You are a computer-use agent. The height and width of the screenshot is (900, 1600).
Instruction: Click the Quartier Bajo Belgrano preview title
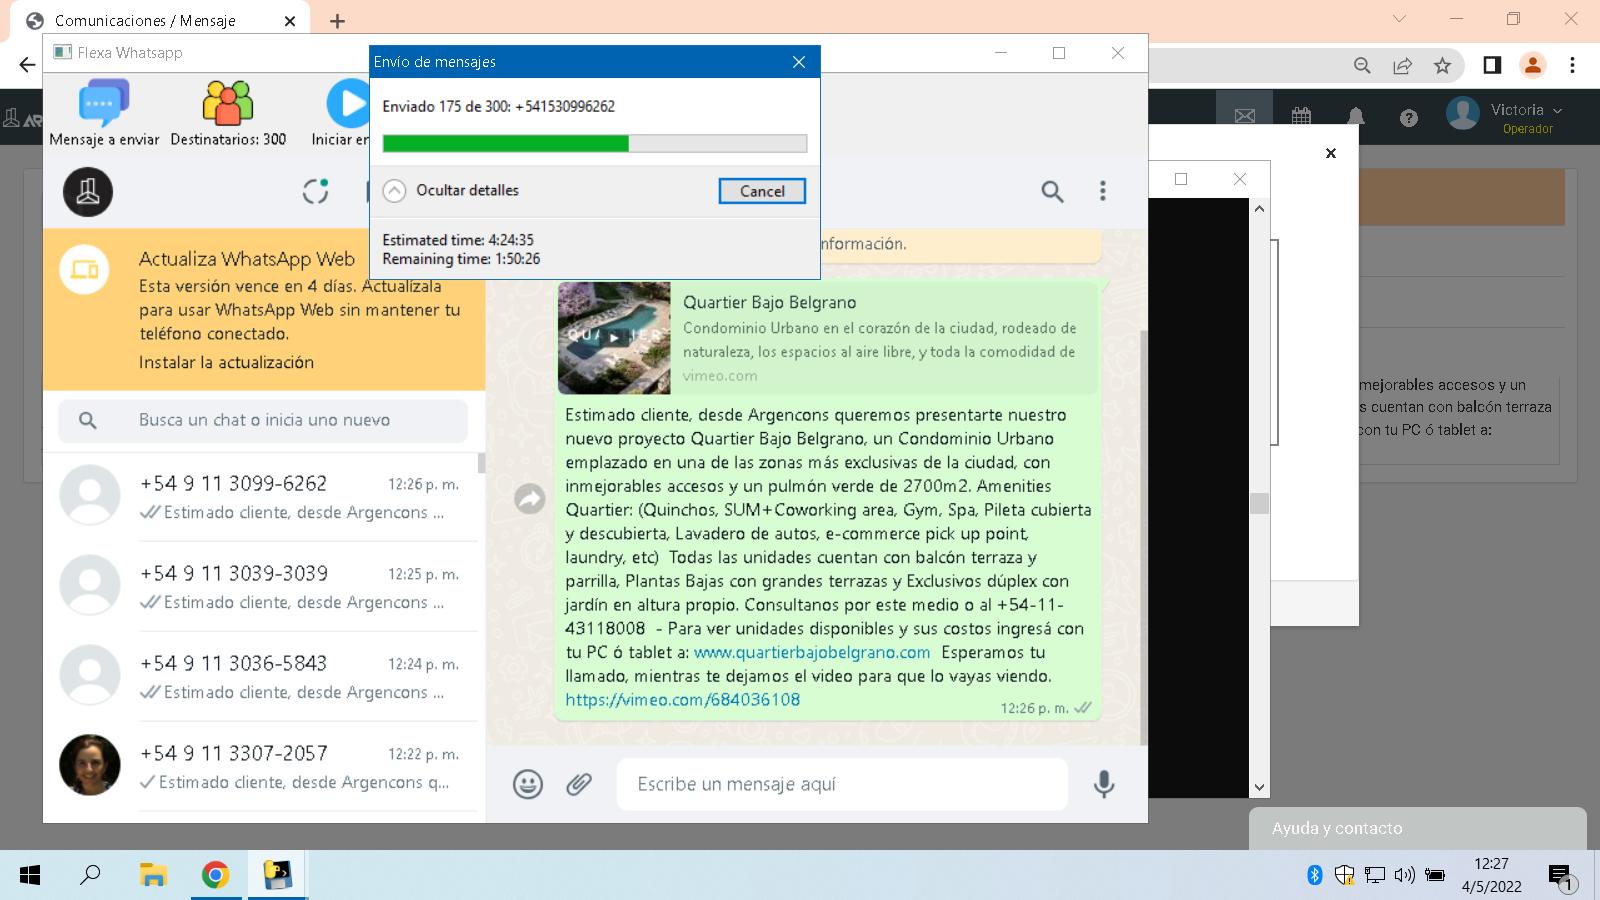tap(769, 302)
